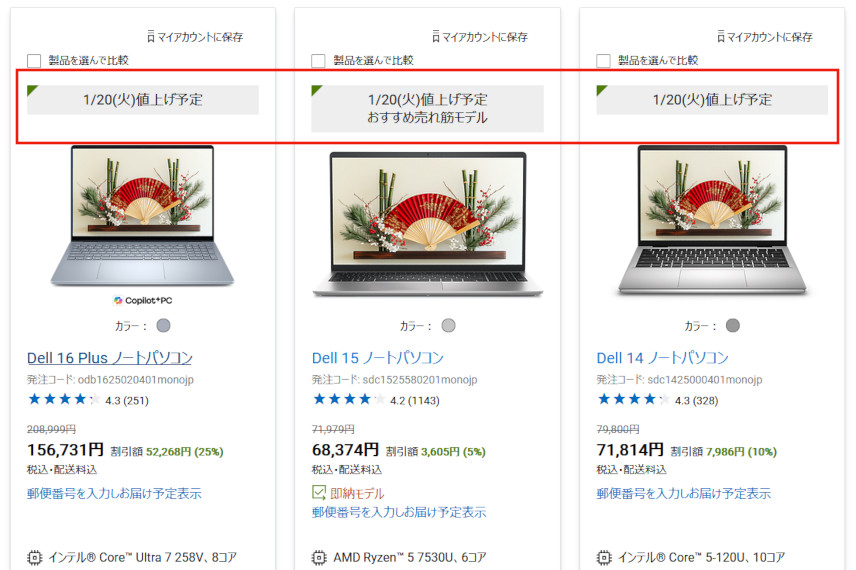Save Dell 14 to My Account bookmark icon
Image resolution: width=856 pixels, height=570 pixels.
(x=721, y=37)
